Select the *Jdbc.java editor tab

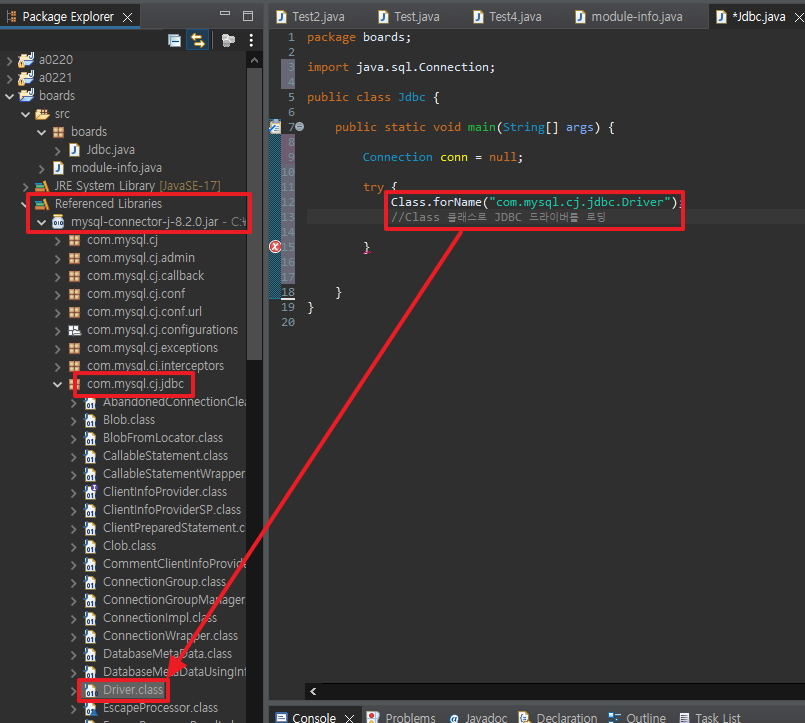753,17
